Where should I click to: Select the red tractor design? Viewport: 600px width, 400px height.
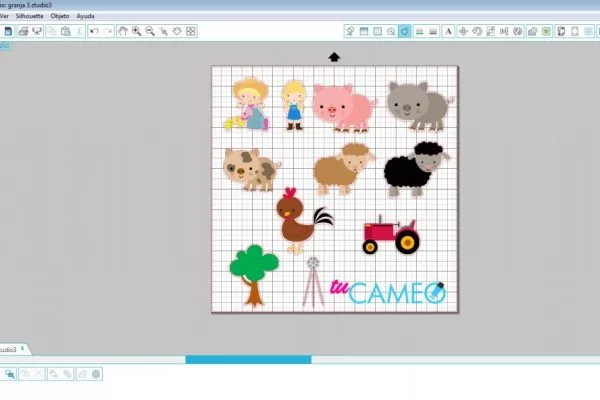coord(391,235)
